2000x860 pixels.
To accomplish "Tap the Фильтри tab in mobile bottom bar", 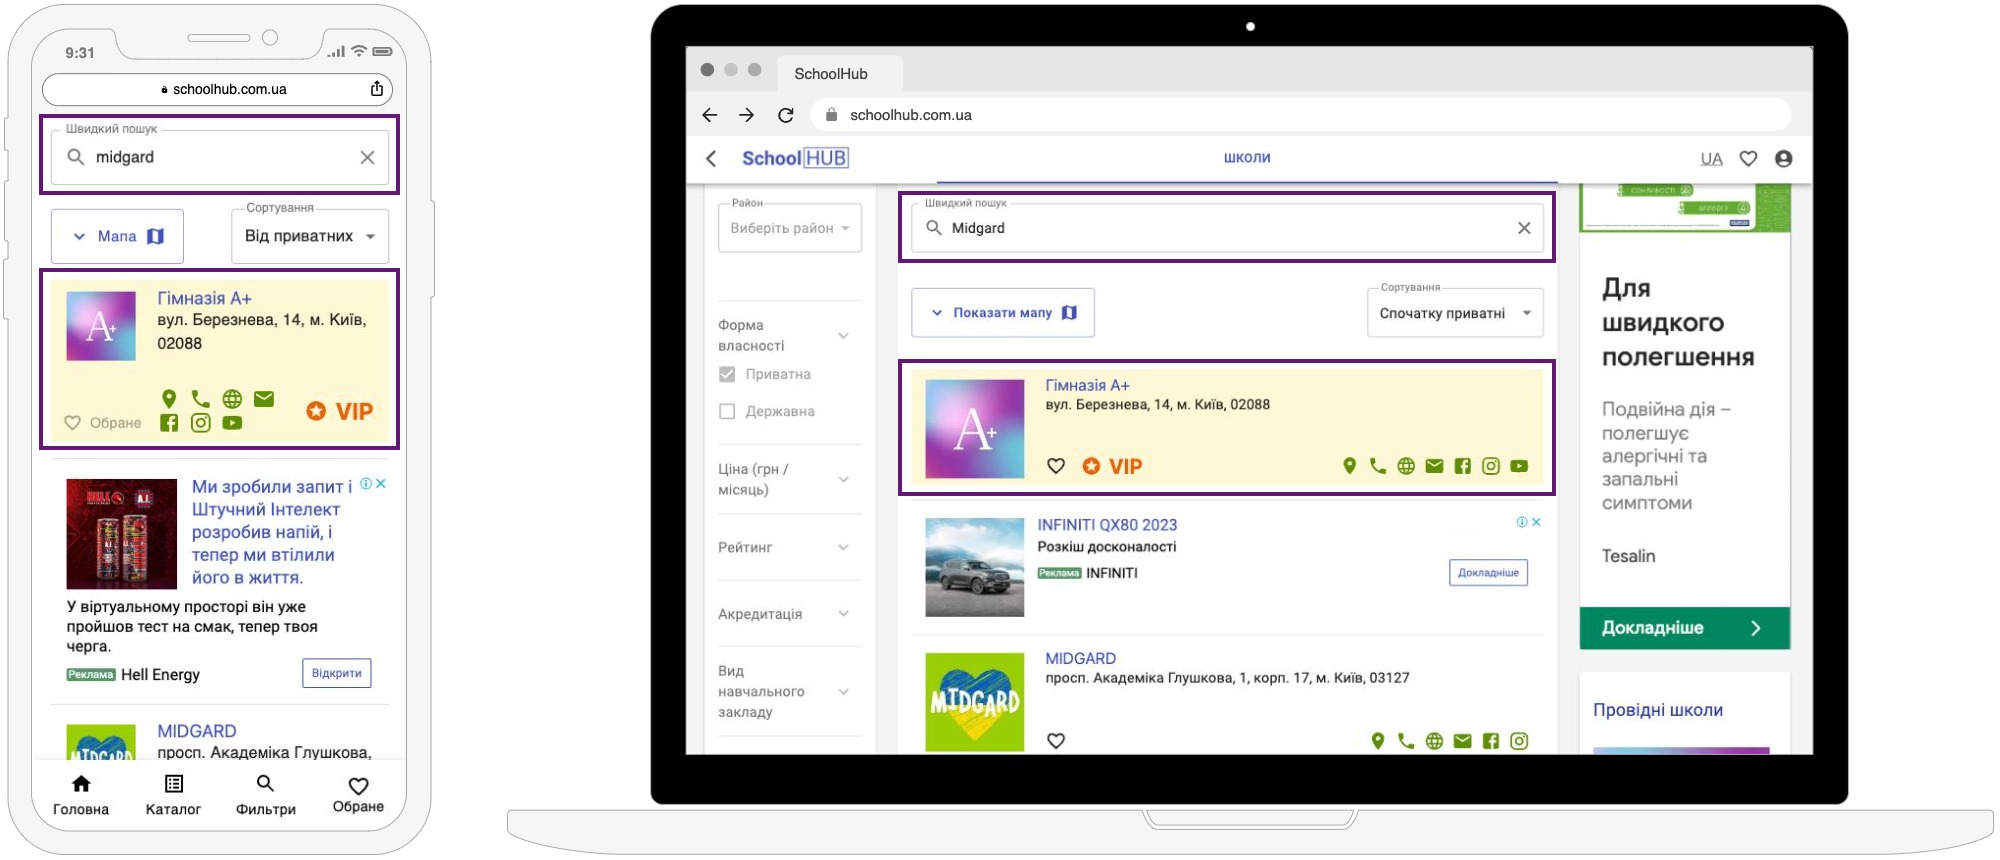I will coord(265,794).
